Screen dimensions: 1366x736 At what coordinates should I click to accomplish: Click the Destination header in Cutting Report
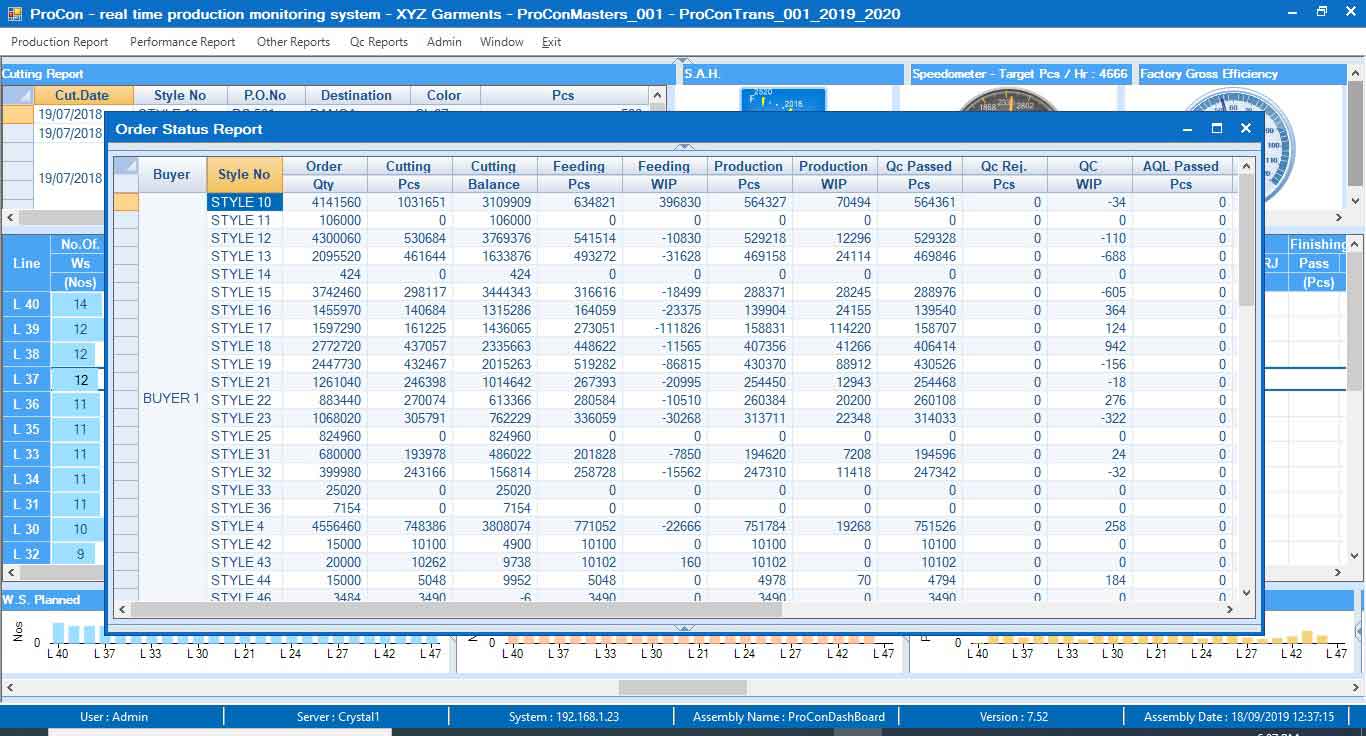coord(357,95)
